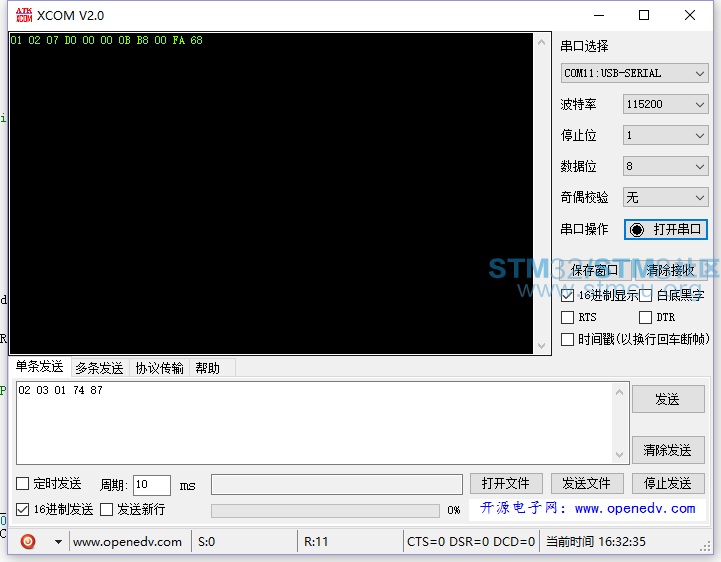Click the received hex data line in the black window

point(106,40)
